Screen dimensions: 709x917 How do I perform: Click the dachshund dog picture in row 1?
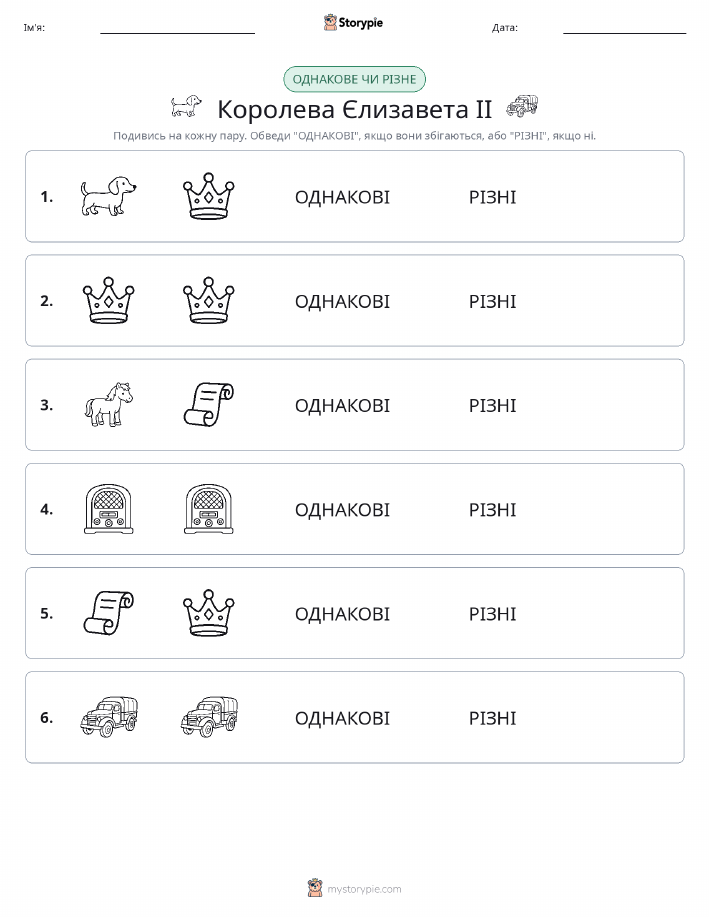pos(108,196)
